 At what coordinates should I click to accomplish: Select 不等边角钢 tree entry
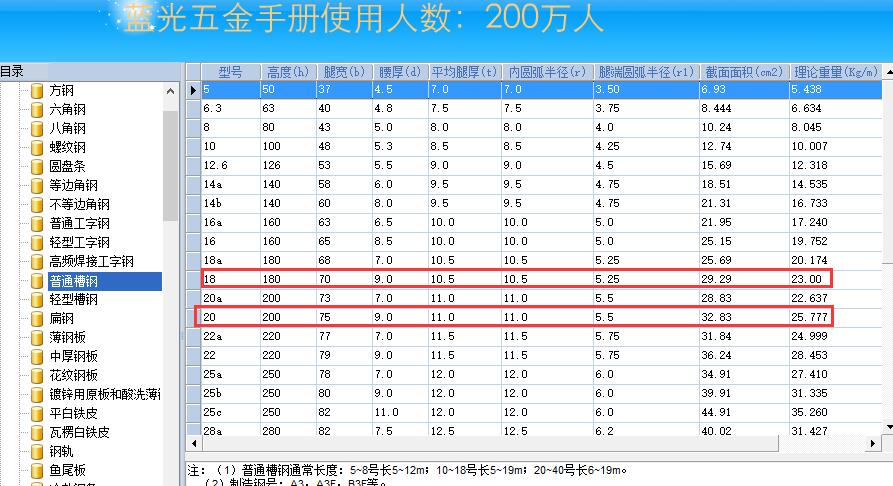point(80,205)
